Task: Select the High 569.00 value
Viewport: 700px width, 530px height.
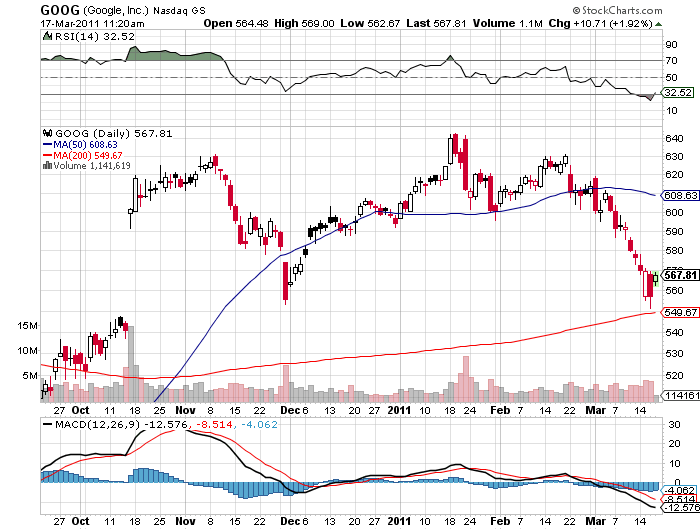Action: click(x=304, y=23)
